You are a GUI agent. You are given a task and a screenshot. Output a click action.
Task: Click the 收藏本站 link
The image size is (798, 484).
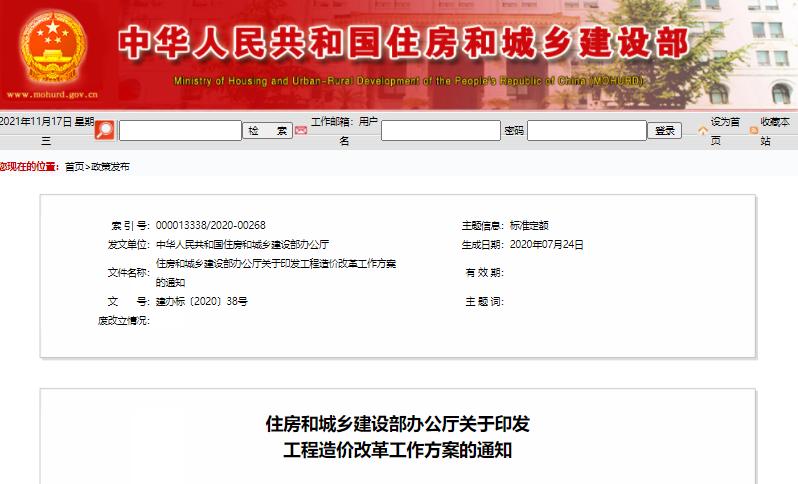[775, 131]
